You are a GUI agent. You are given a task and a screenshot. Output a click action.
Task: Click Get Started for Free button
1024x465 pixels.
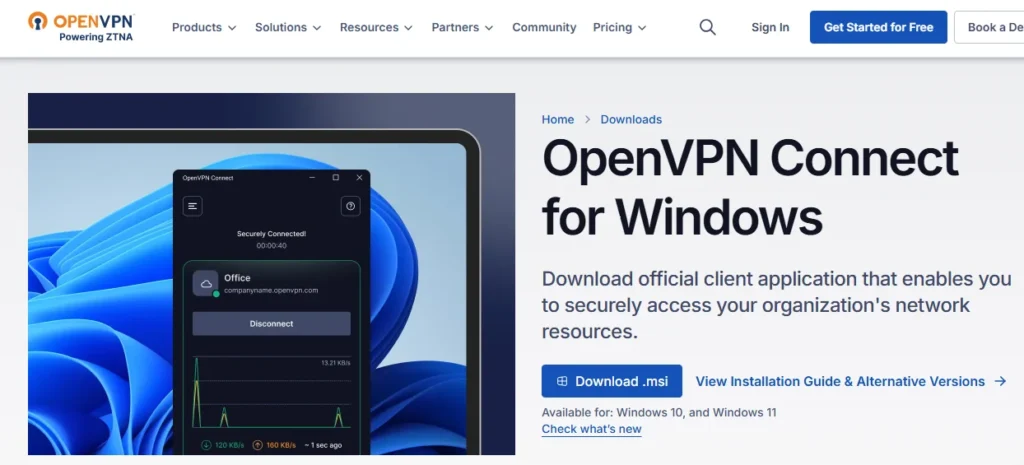click(878, 27)
